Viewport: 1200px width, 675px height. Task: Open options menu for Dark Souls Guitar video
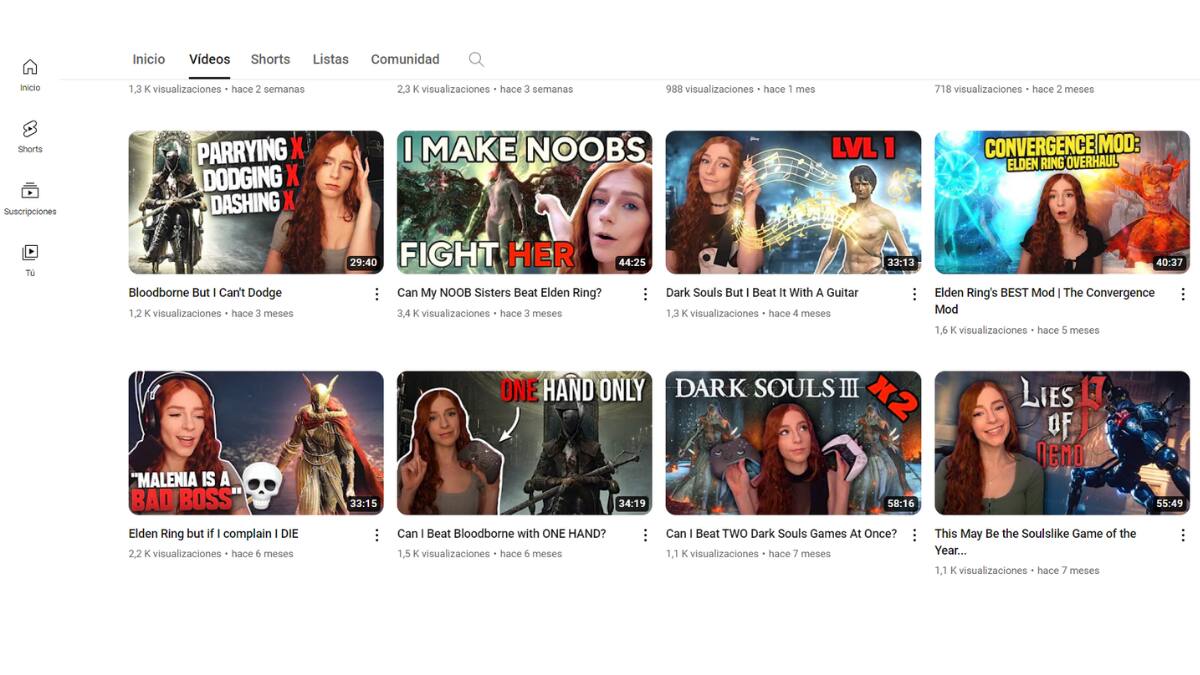click(x=914, y=294)
